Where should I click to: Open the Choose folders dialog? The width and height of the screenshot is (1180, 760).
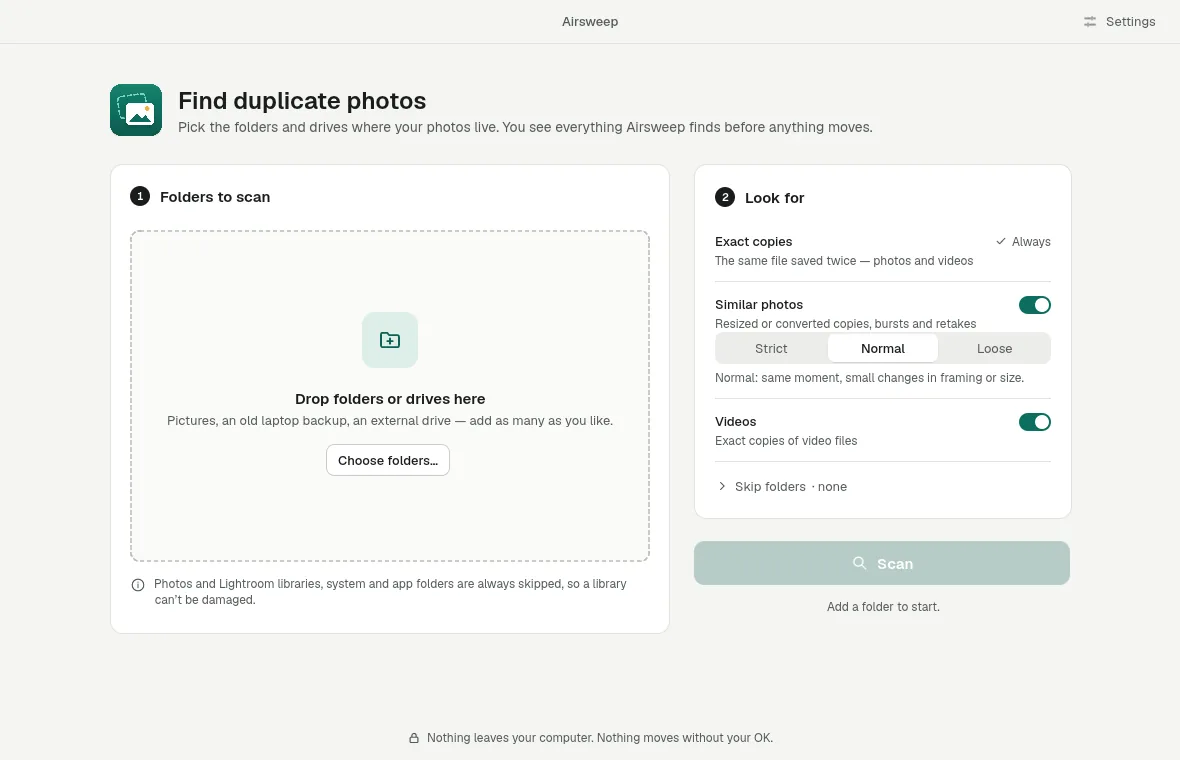pyautogui.click(x=388, y=461)
